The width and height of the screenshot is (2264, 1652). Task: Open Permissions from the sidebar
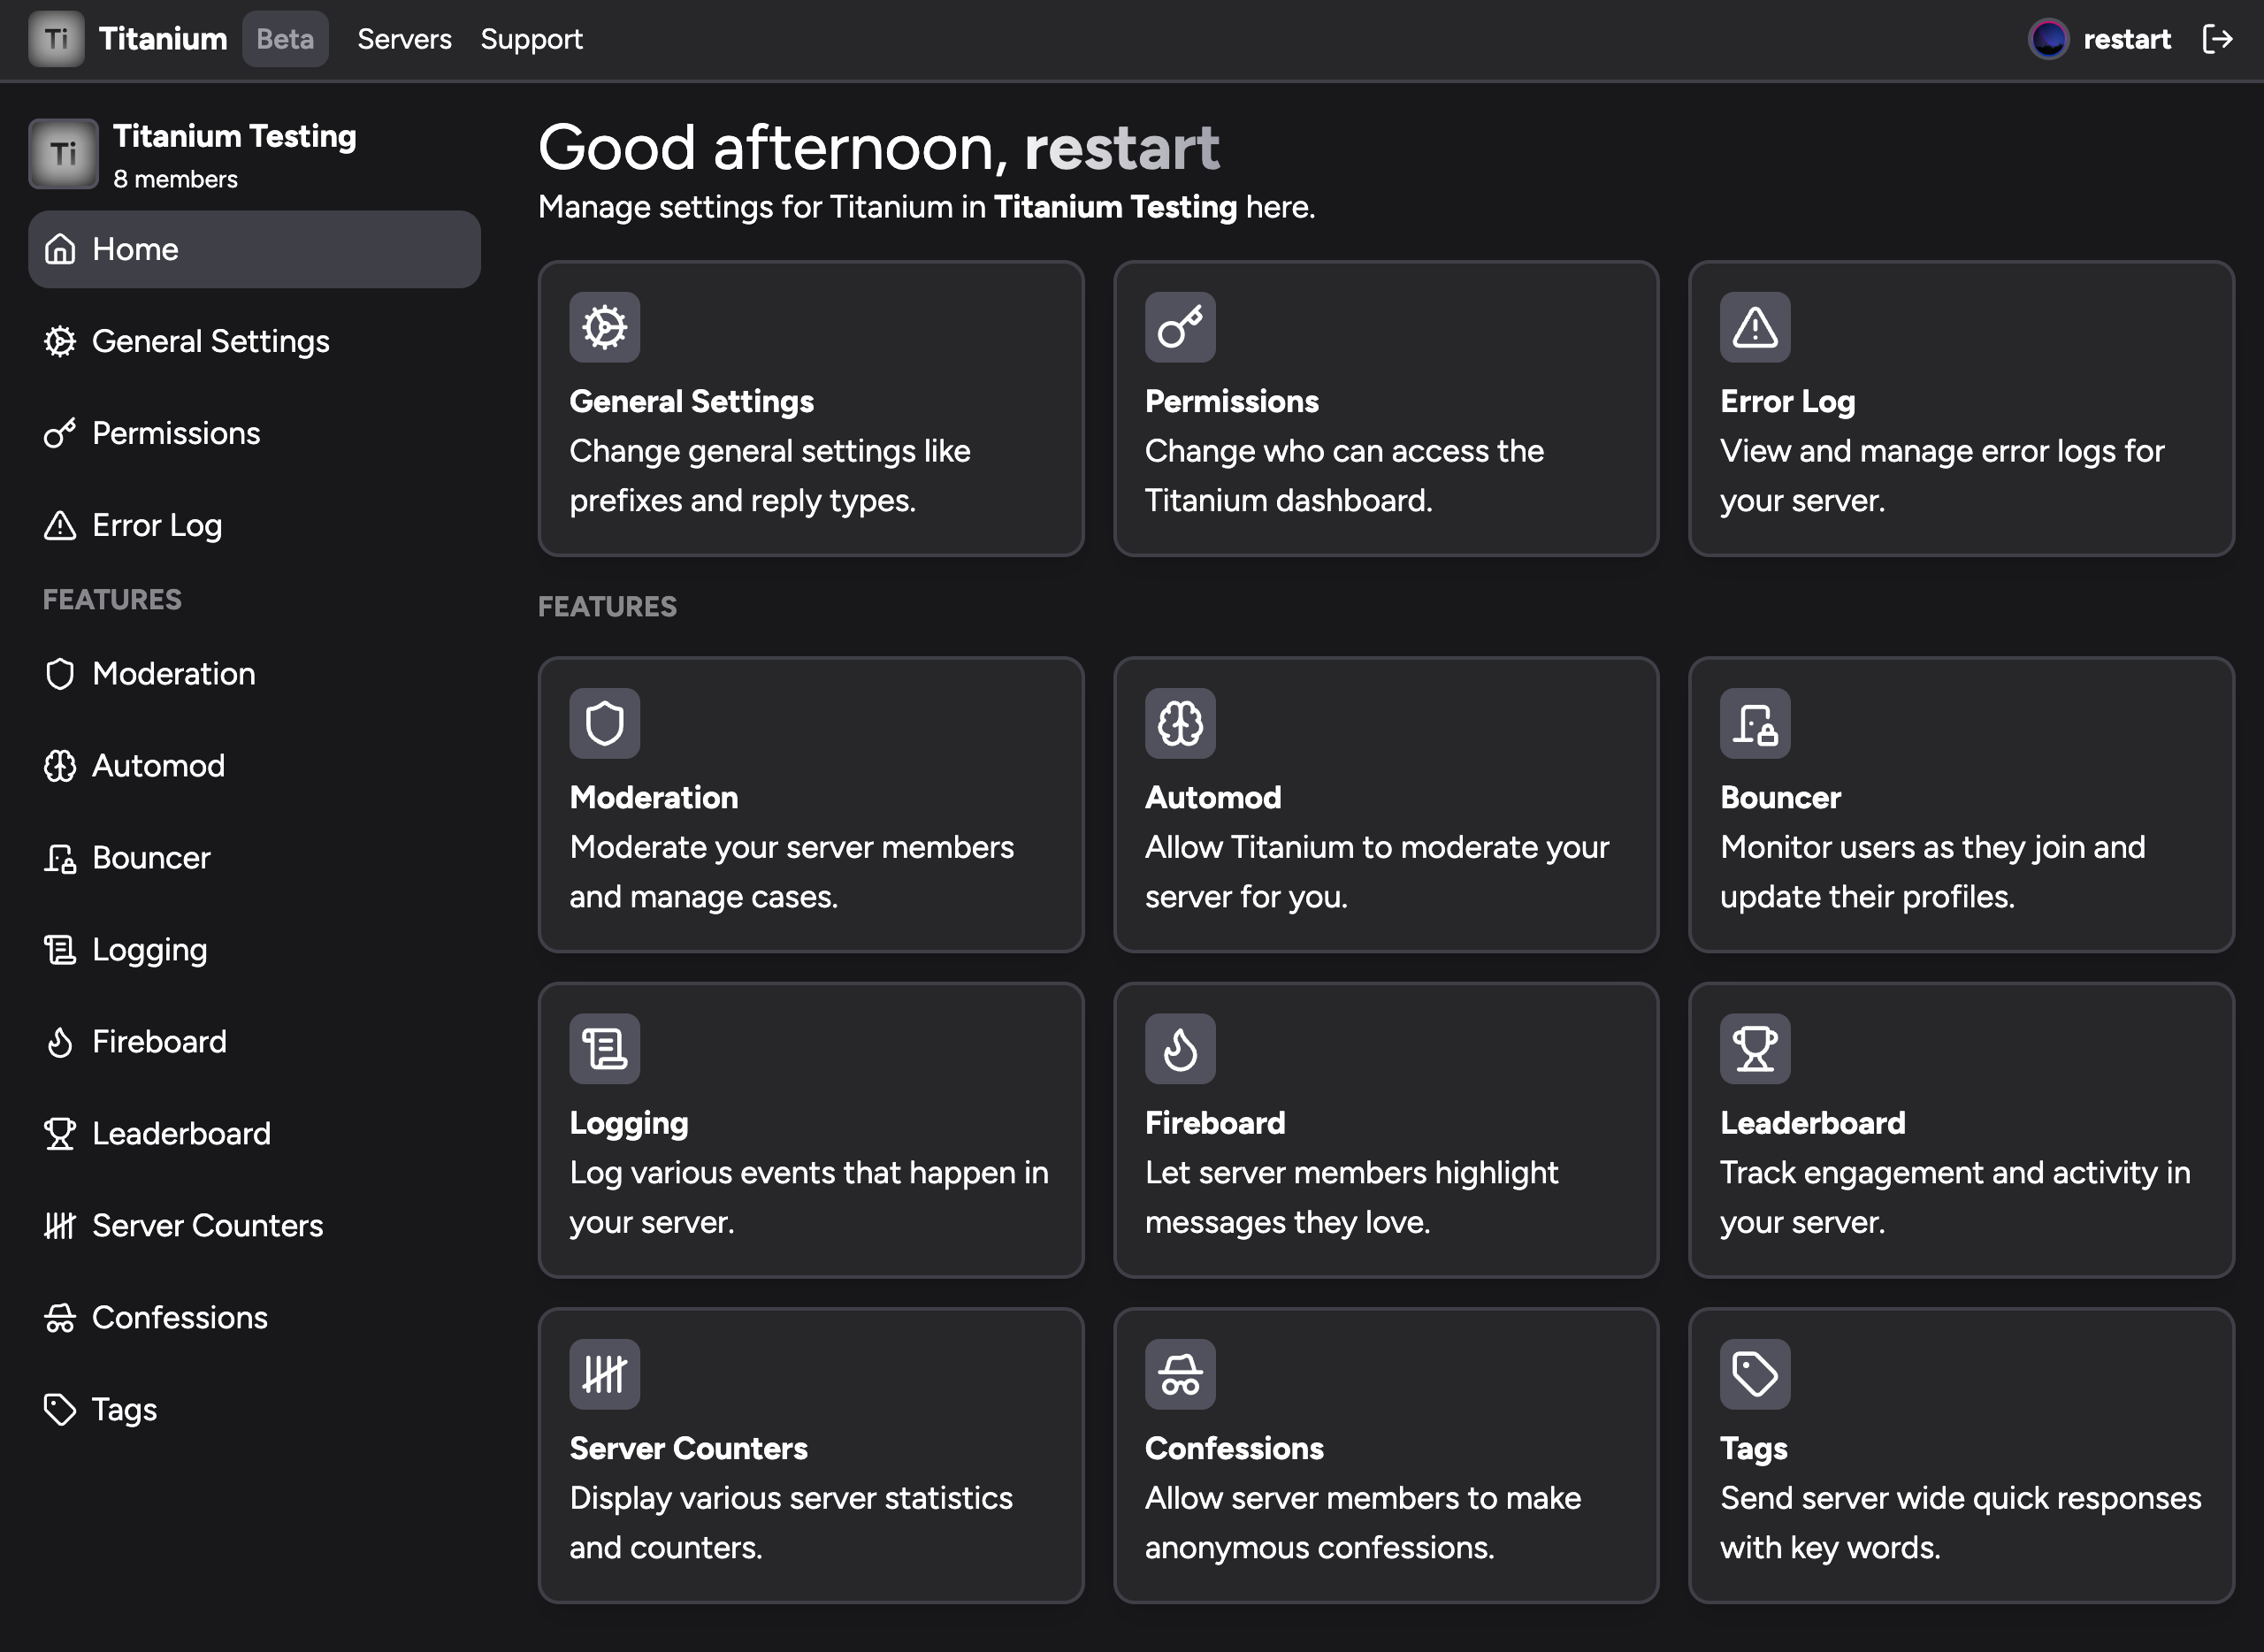tap(254, 433)
